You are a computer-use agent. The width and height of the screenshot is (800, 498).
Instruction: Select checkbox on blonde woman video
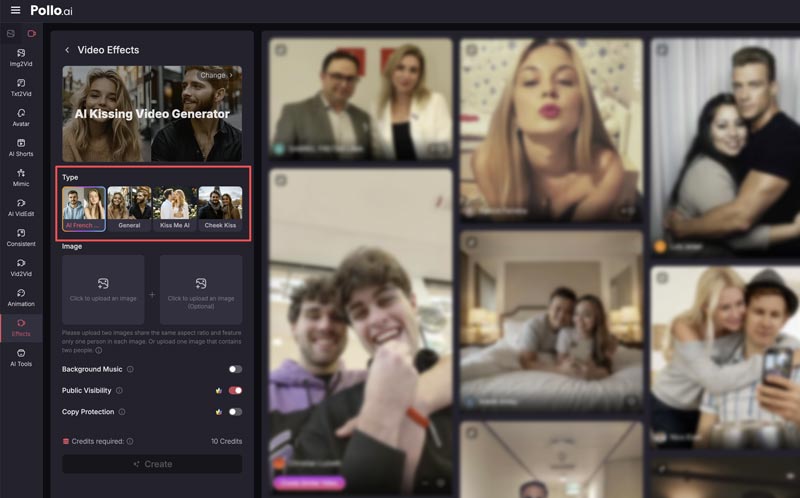click(471, 50)
